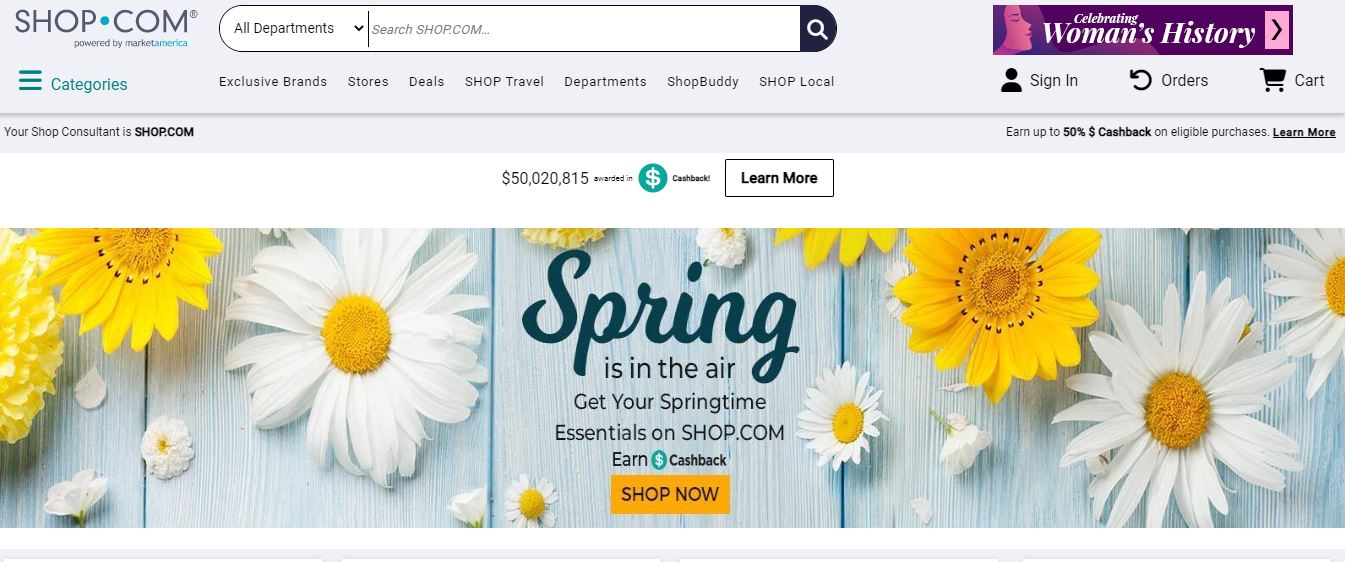Select ShopBuddy in the navigation
Viewport: 1345px width, 562px height.
click(703, 82)
